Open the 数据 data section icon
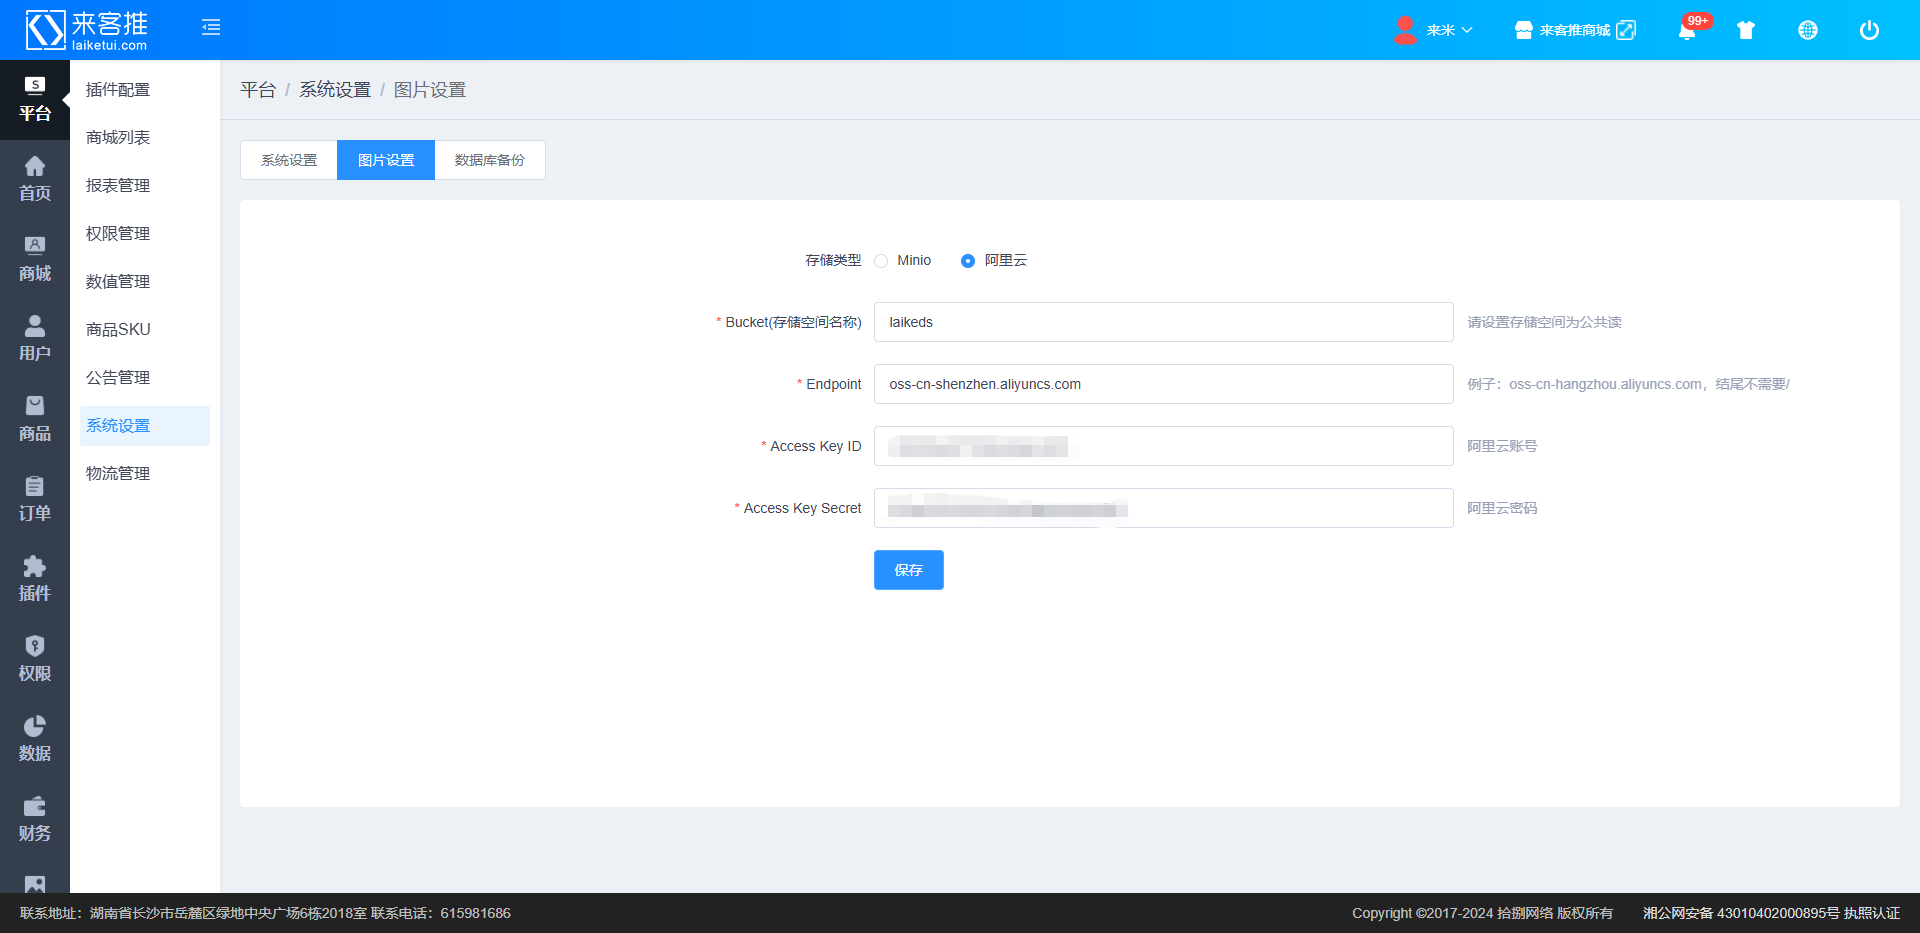The width and height of the screenshot is (1920, 933). [35, 739]
